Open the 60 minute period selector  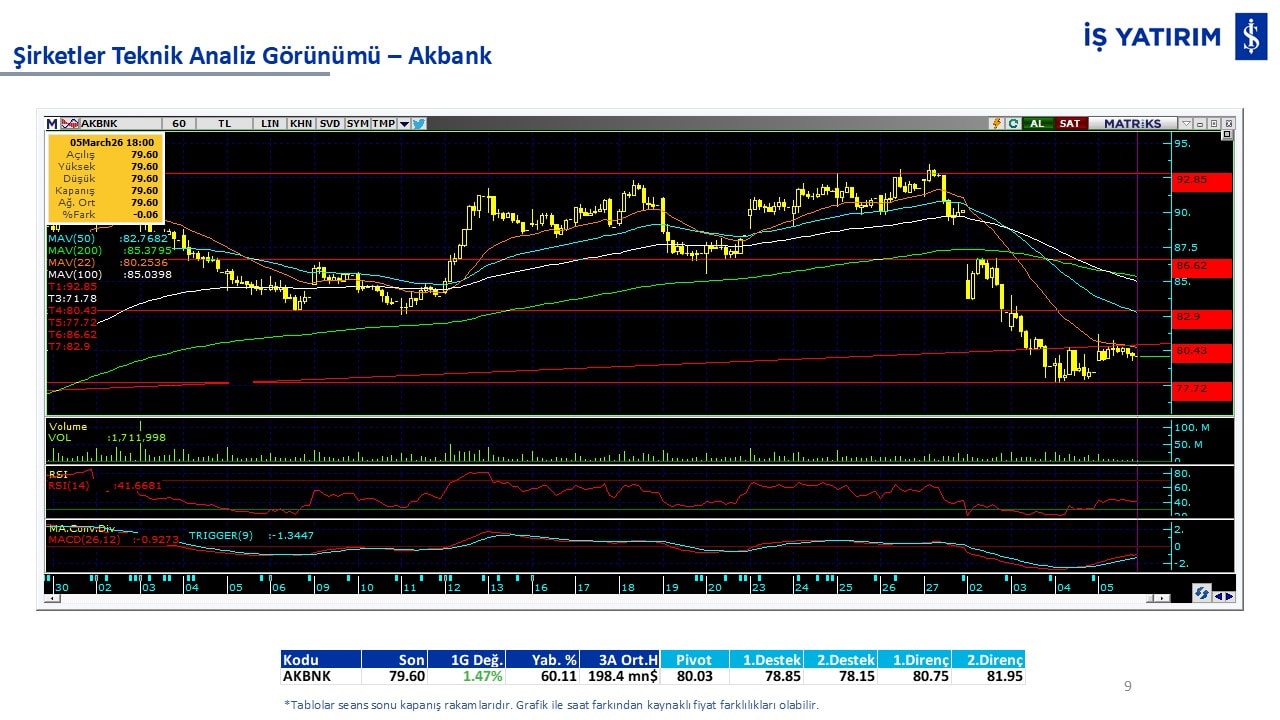pos(179,124)
